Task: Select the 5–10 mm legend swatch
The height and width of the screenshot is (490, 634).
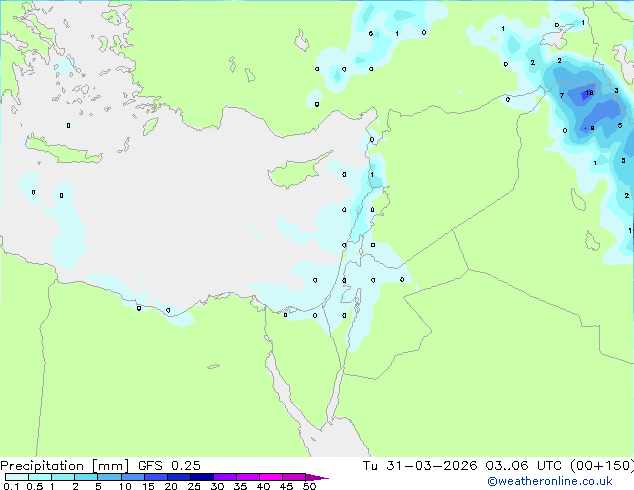Action: pyautogui.click(x=109, y=477)
